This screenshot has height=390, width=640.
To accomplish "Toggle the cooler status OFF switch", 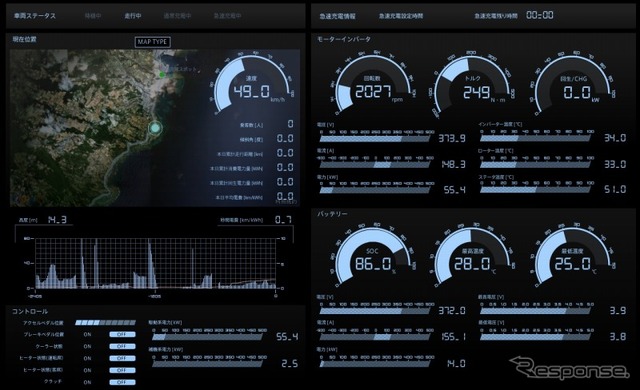I will pos(122,346).
